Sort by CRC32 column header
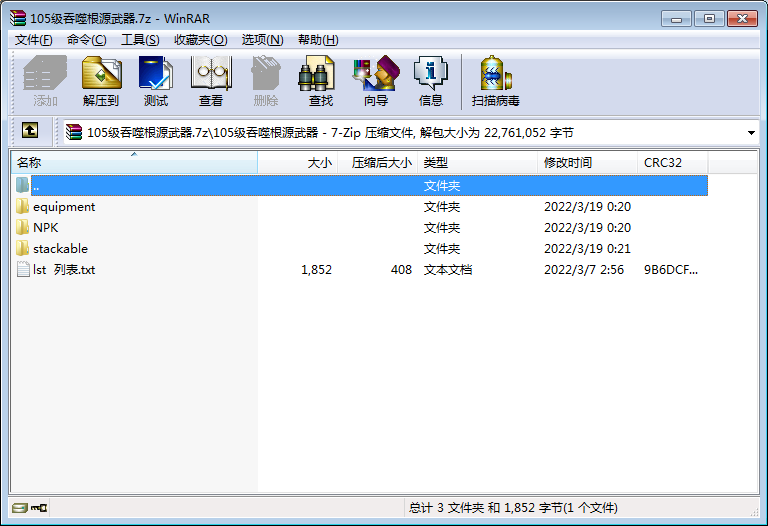 (x=672, y=163)
